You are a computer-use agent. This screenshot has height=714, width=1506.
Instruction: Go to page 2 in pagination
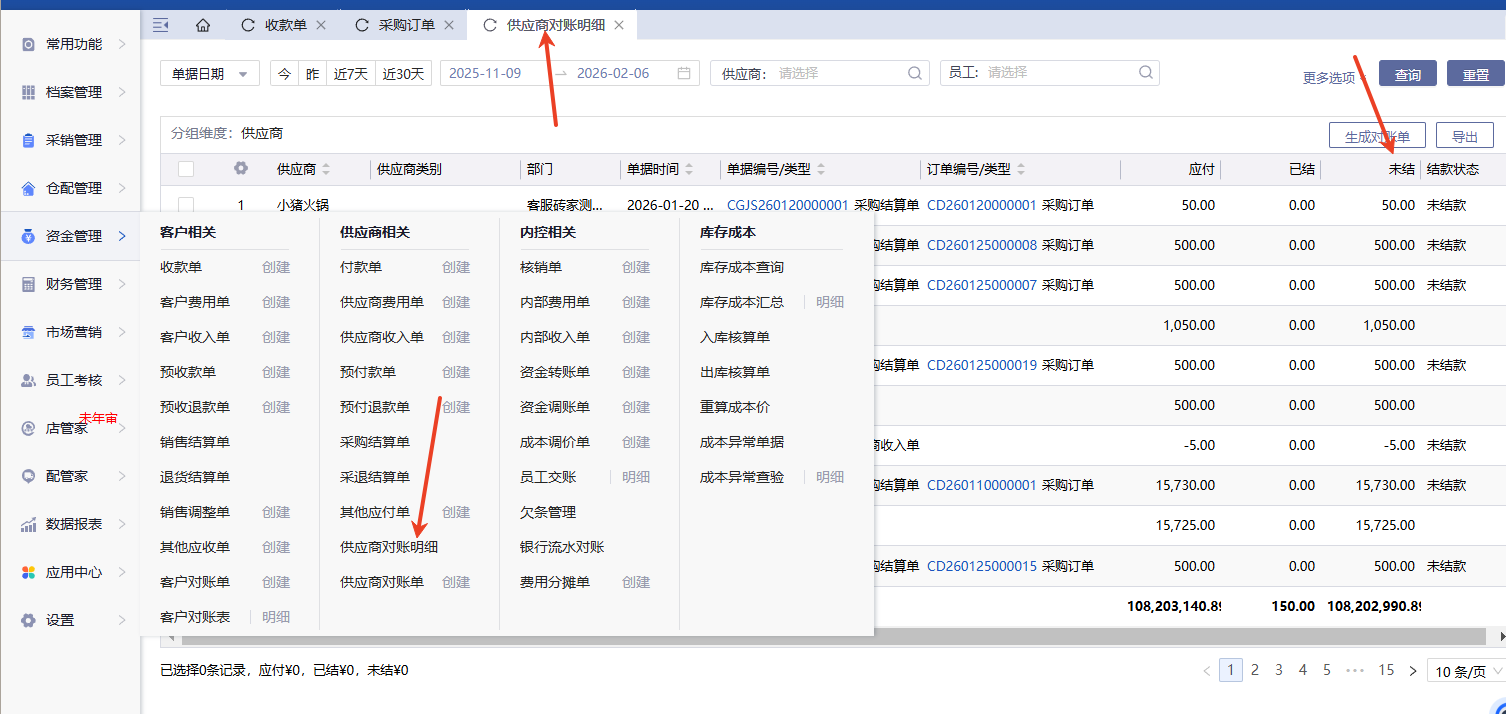(1254, 670)
